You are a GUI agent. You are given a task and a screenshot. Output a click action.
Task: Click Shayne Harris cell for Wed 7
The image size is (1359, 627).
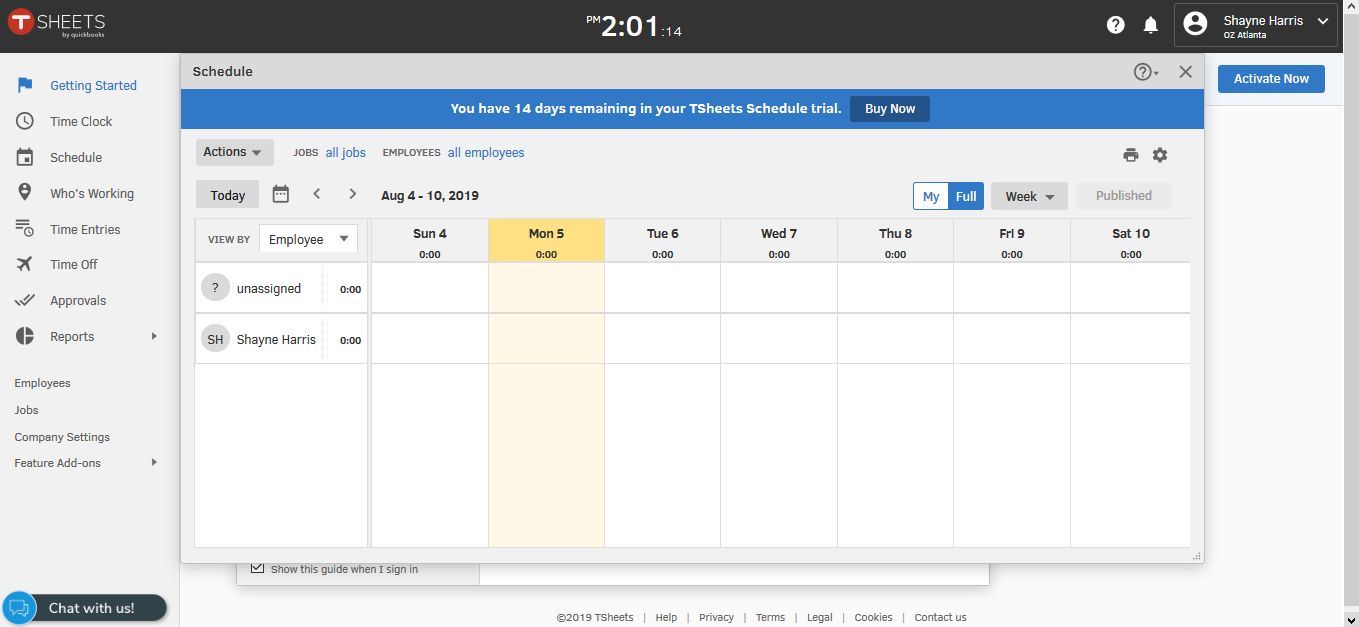(779, 339)
